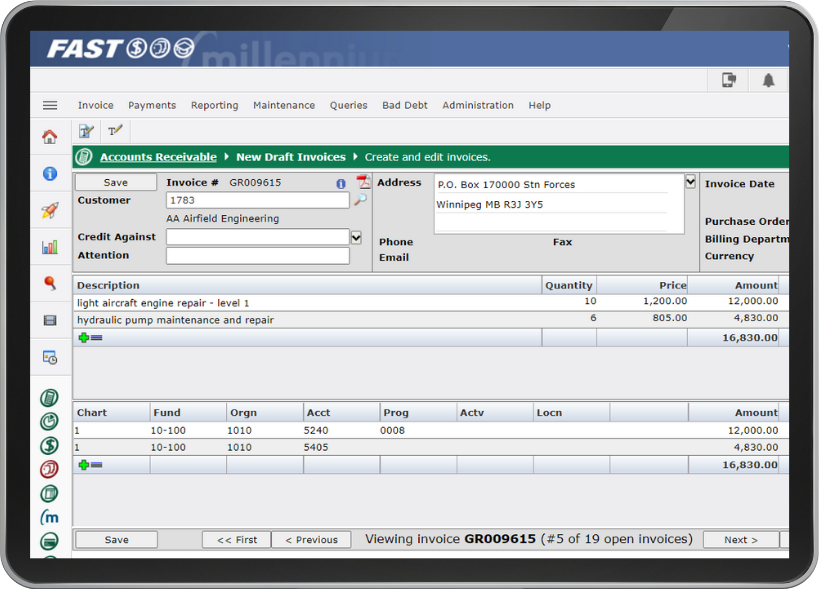Click the green plus to add an invoice line
Viewport: 819px width, 589px height.
point(82,337)
